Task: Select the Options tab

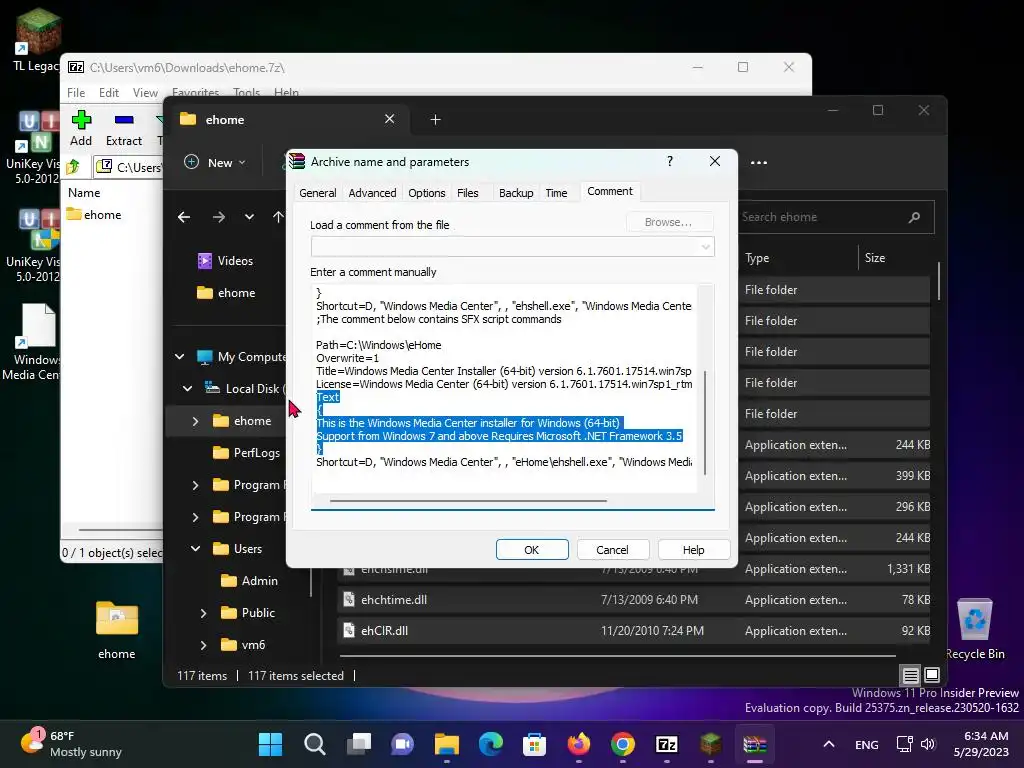Action: pos(426,193)
